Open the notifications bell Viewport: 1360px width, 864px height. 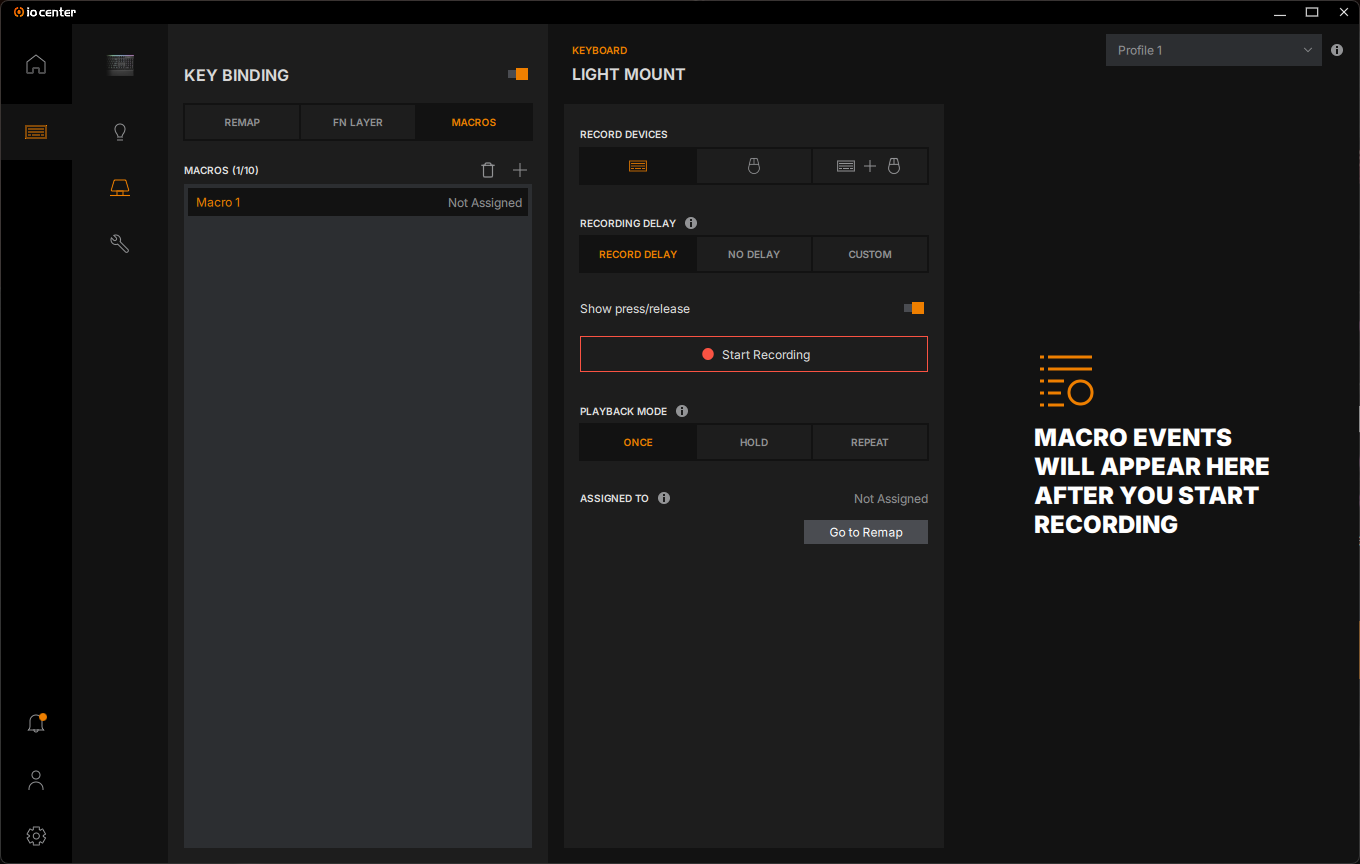[36, 723]
